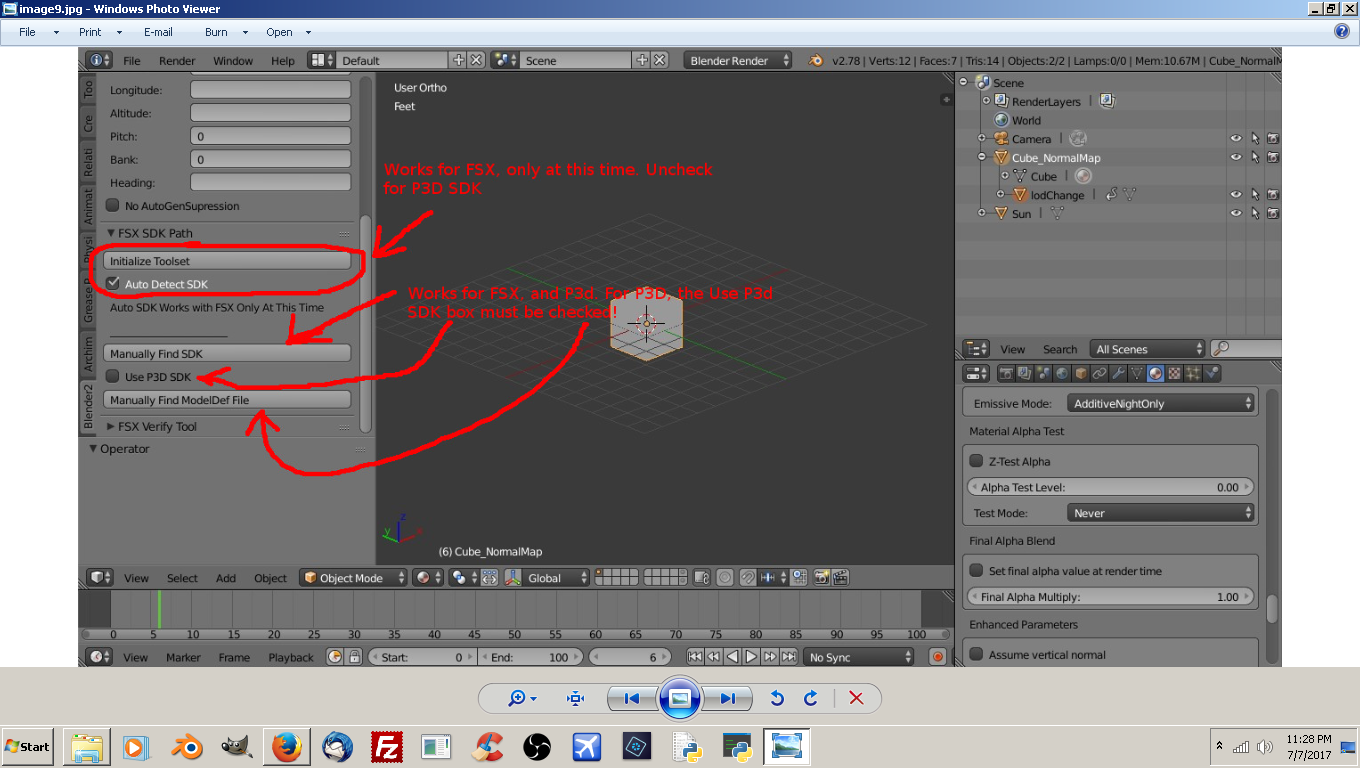Image resolution: width=1360 pixels, height=768 pixels.
Task: Click the timeline Play animation button
Action: coord(751,657)
